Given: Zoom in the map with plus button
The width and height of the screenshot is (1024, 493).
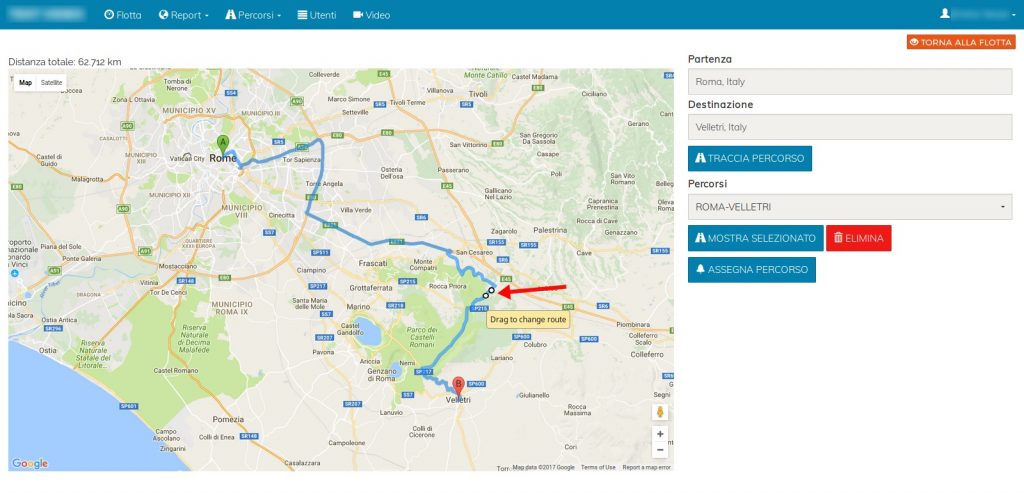Looking at the screenshot, I should tap(660, 434).
